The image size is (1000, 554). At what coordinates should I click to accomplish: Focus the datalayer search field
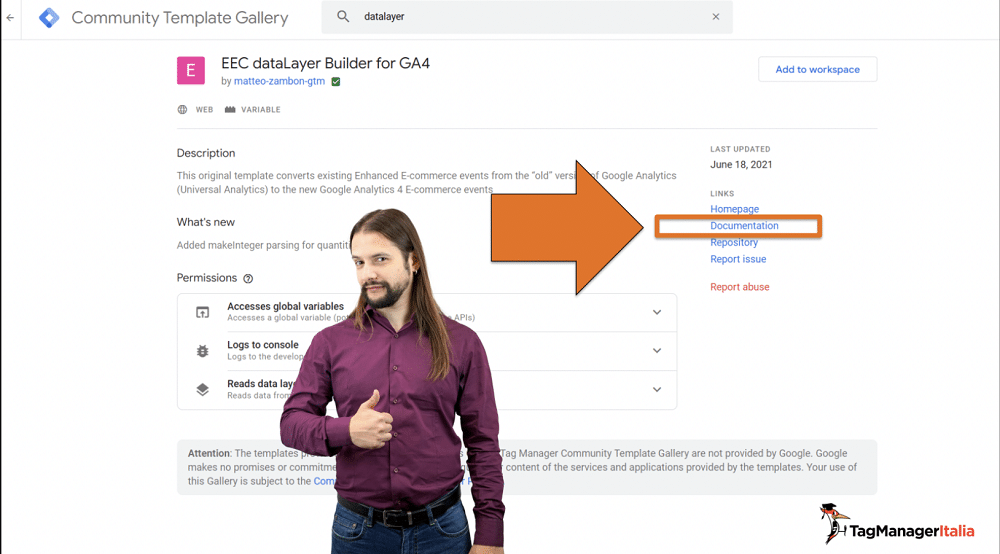click(527, 17)
